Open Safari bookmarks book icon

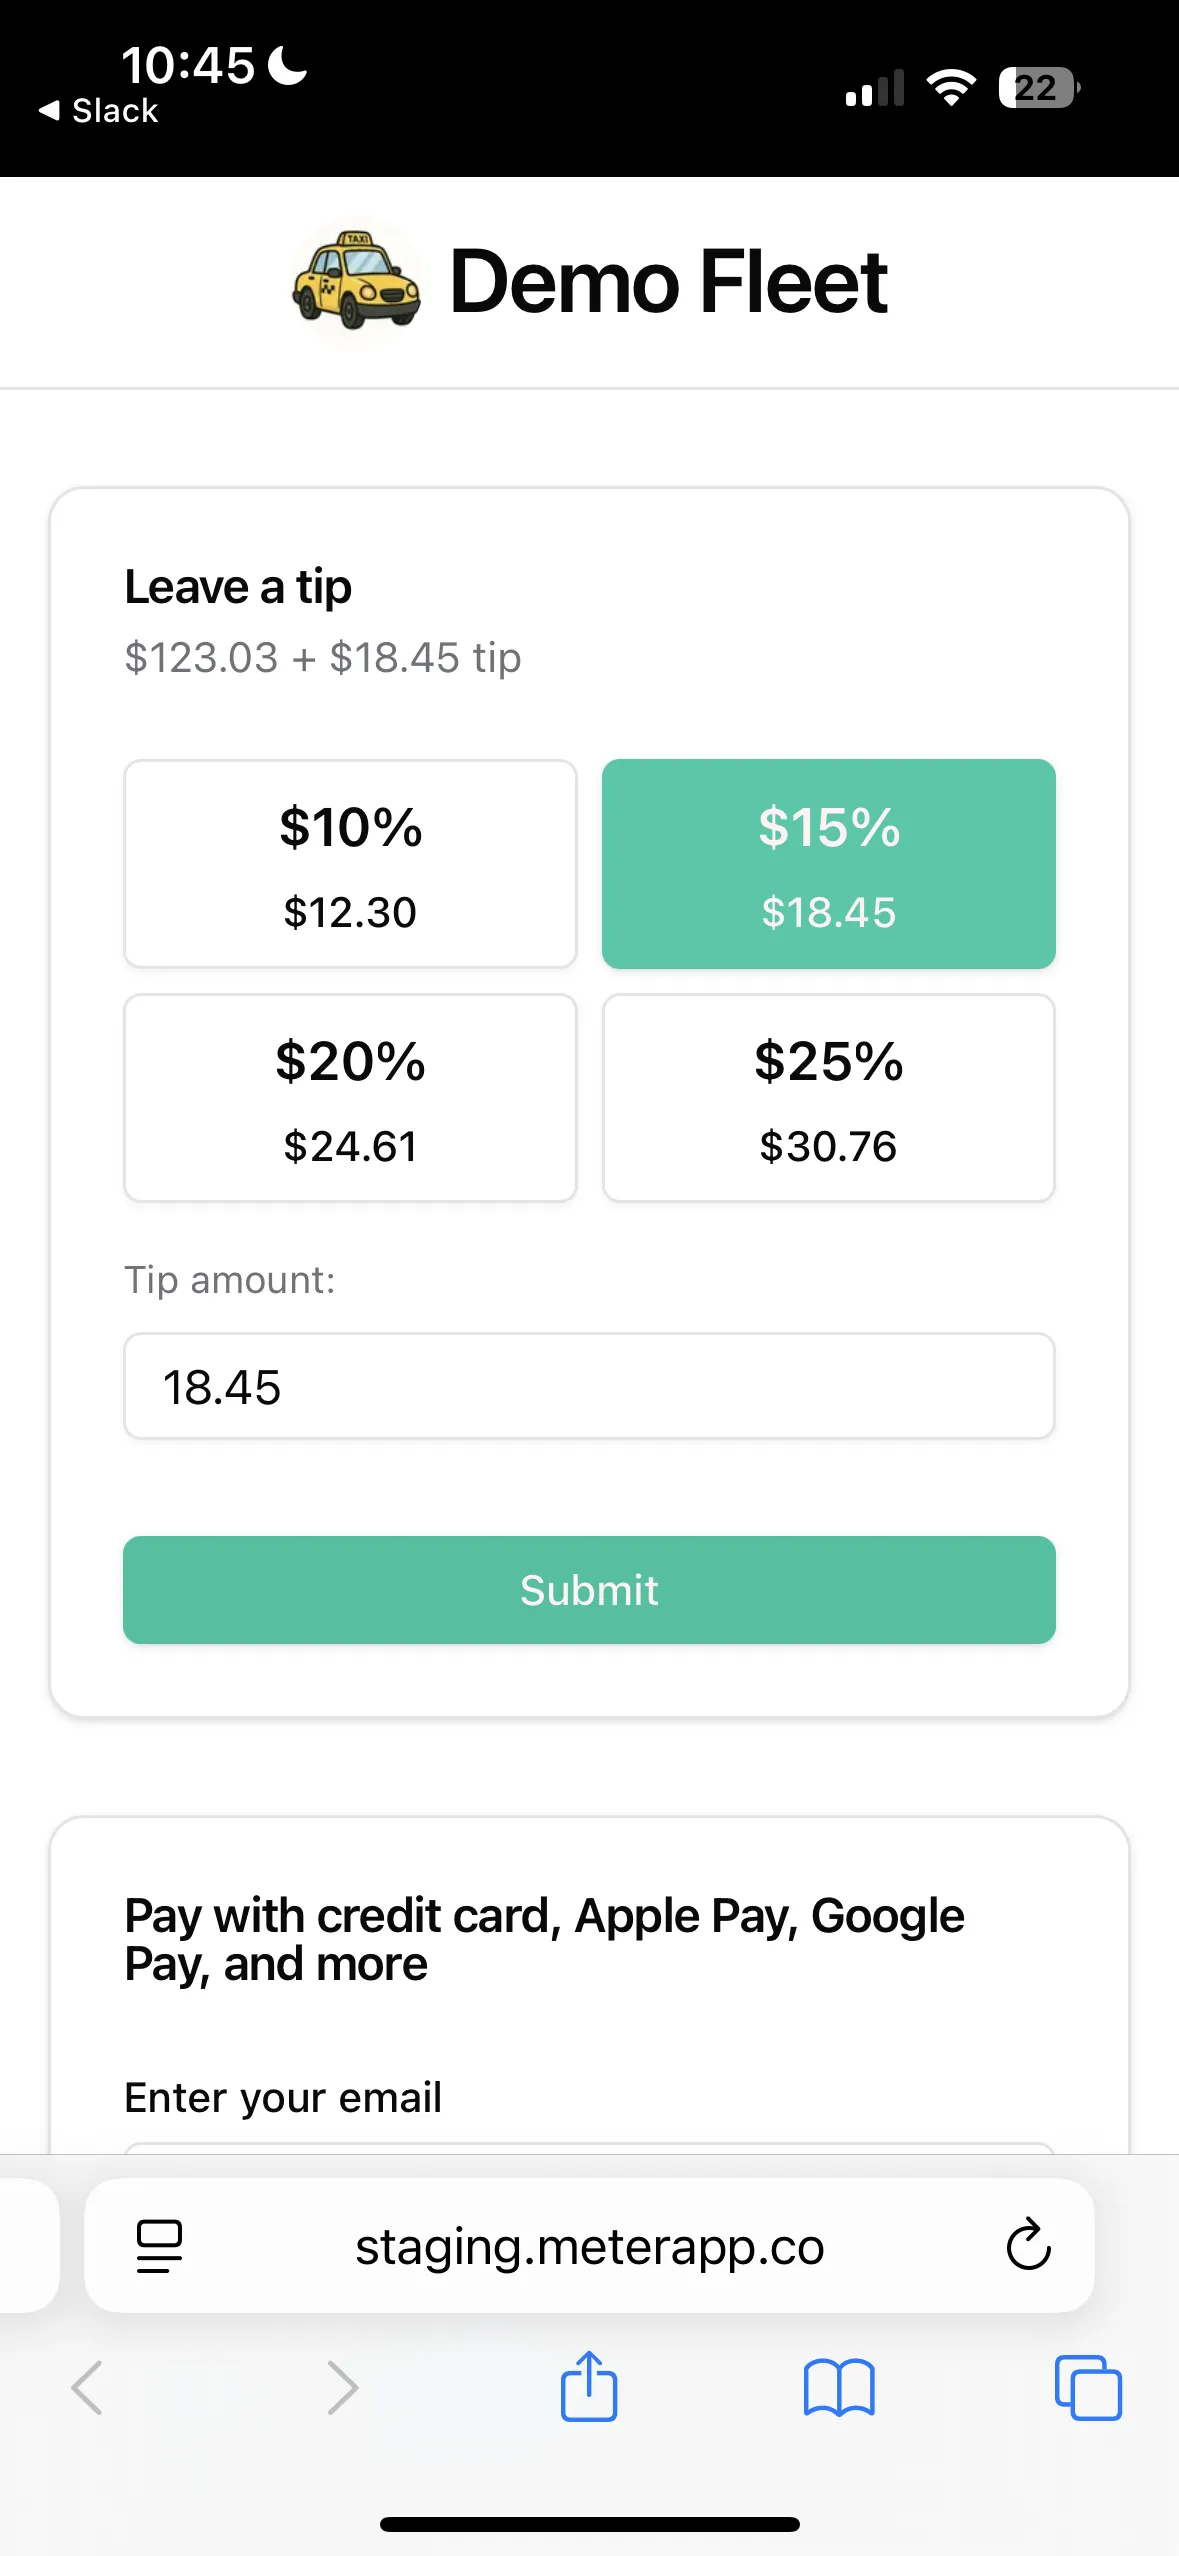[x=839, y=2388]
